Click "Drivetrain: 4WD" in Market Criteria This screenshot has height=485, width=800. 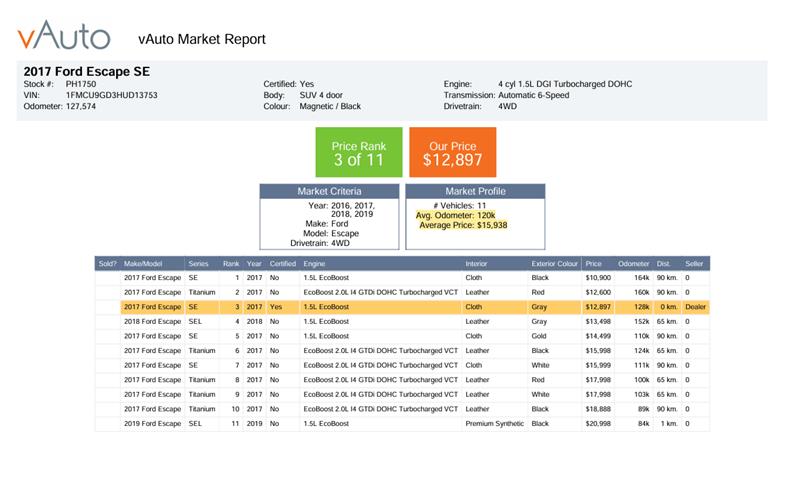click(x=320, y=243)
